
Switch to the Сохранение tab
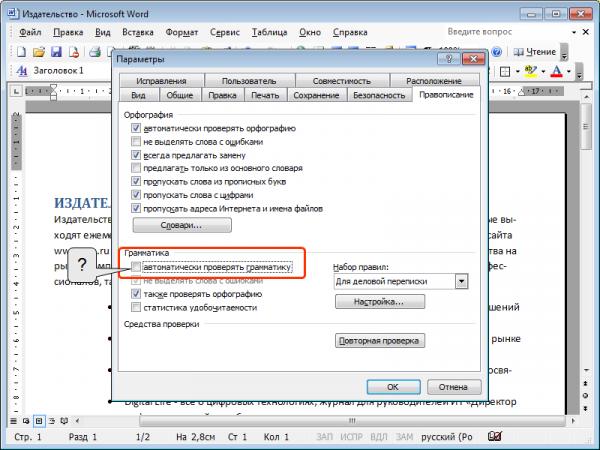pos(316,95)
